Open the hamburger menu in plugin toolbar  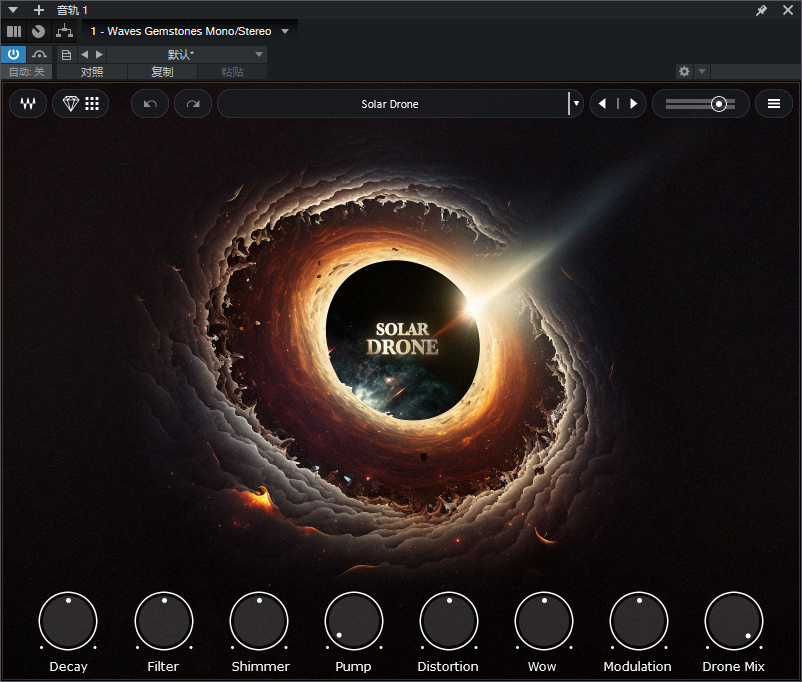coord(774,104)
